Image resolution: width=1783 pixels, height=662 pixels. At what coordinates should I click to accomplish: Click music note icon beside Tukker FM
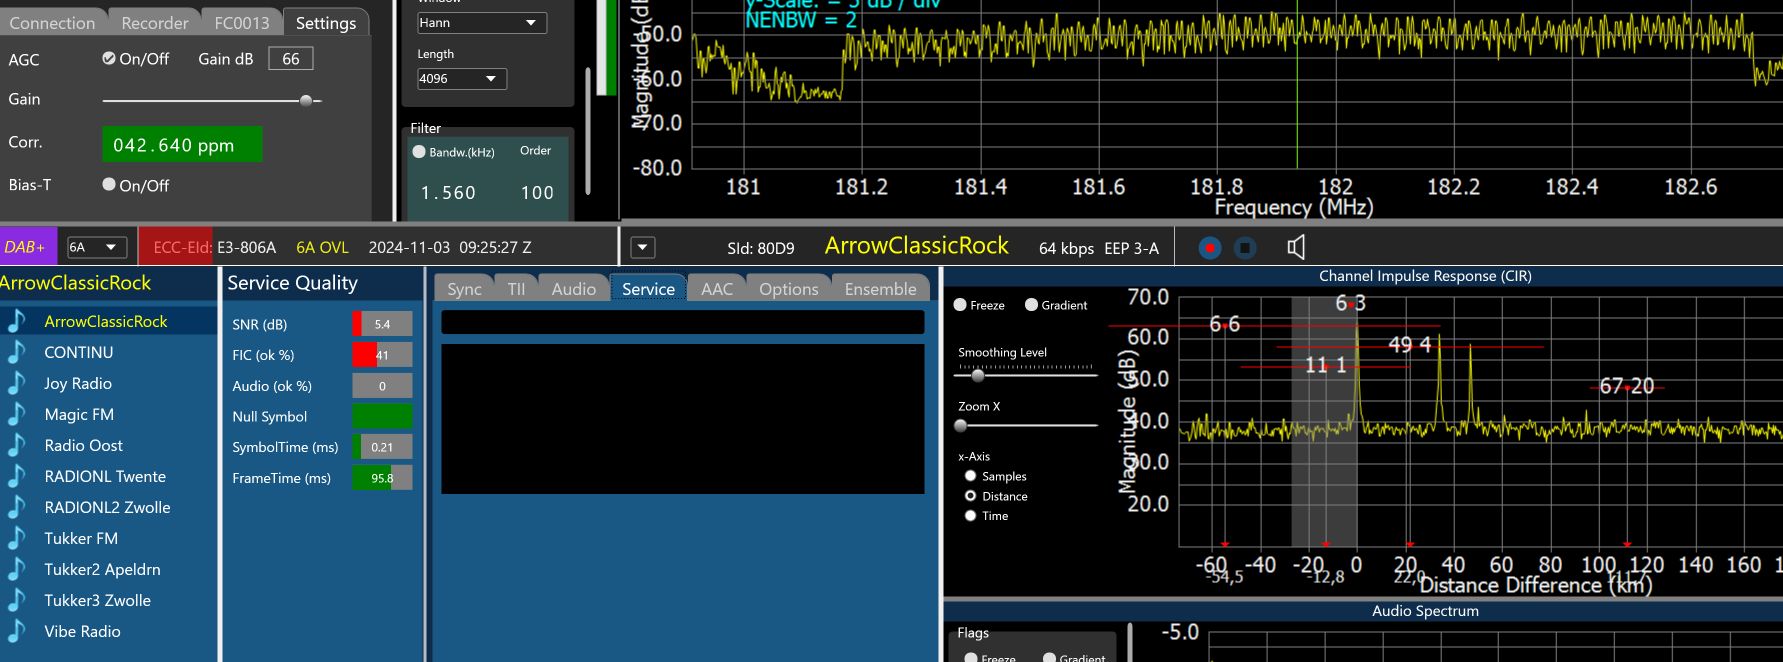pos(17,538)
